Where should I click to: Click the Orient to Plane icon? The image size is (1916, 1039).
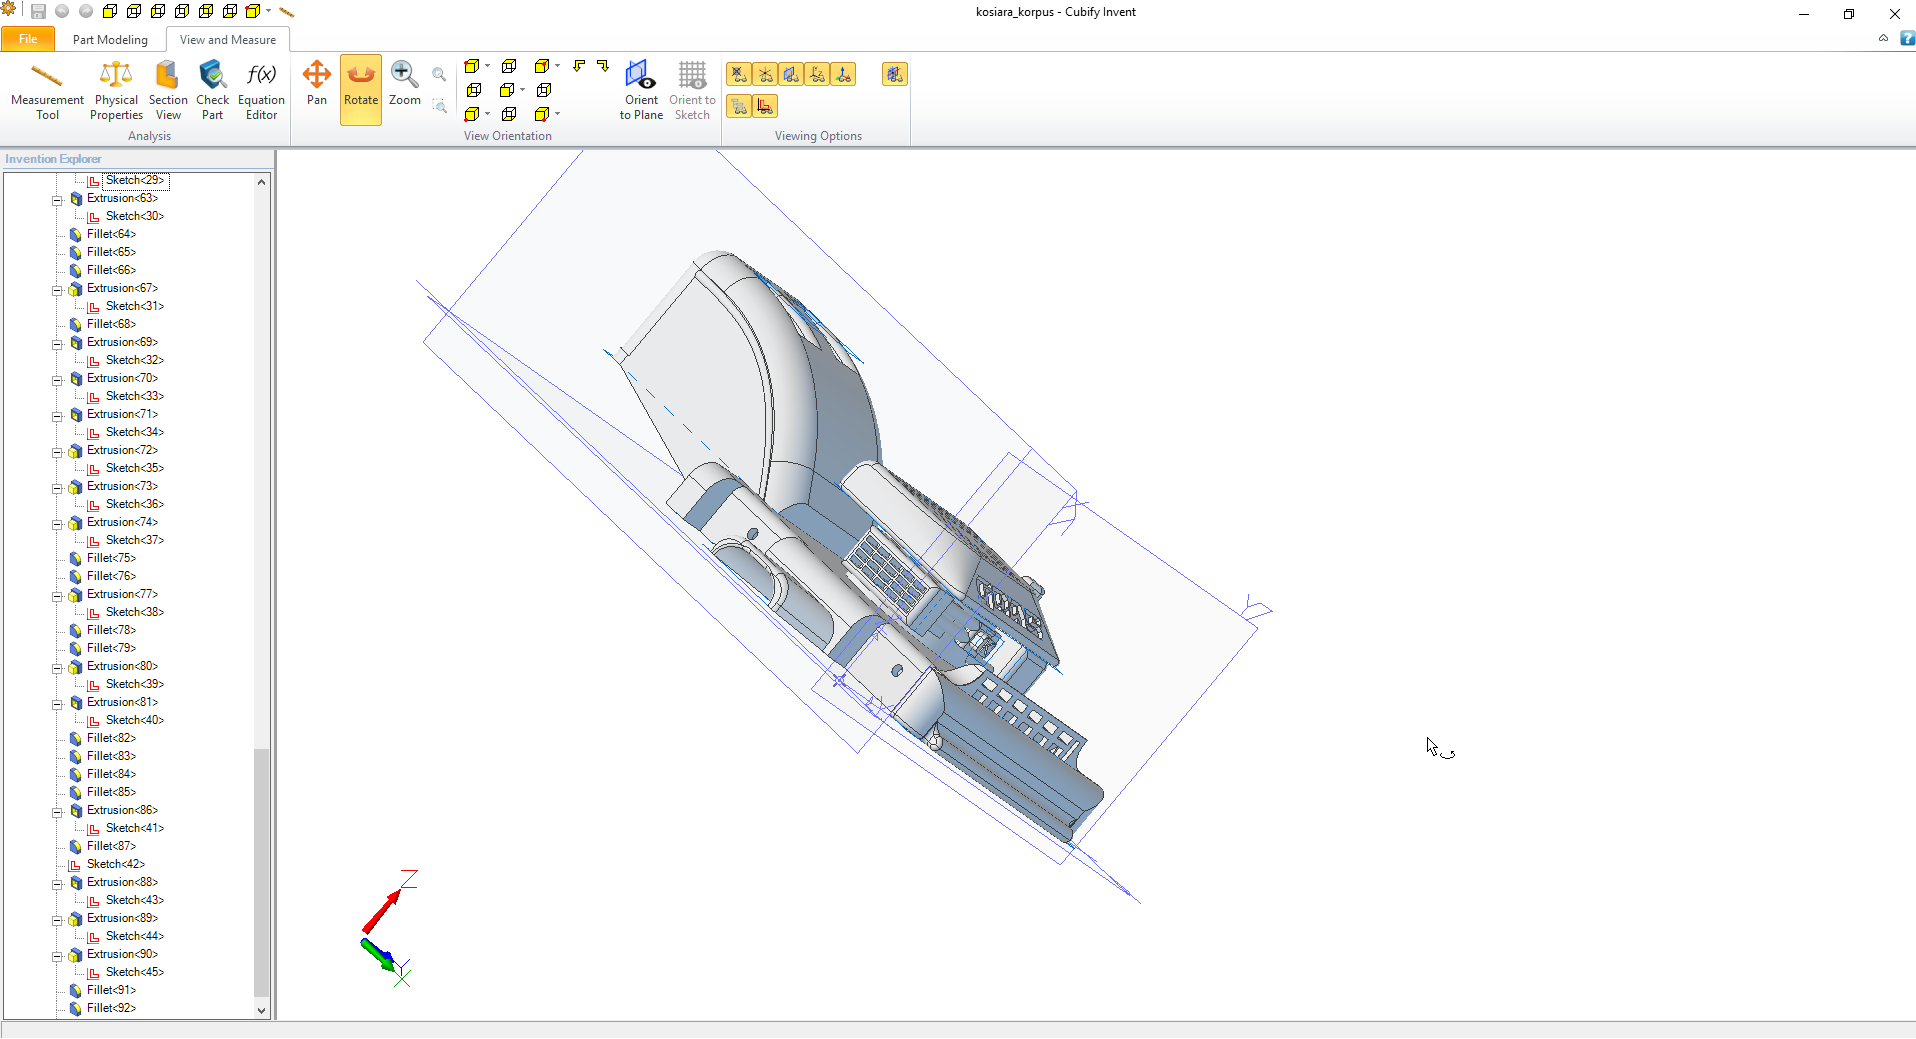click(641, 90)
